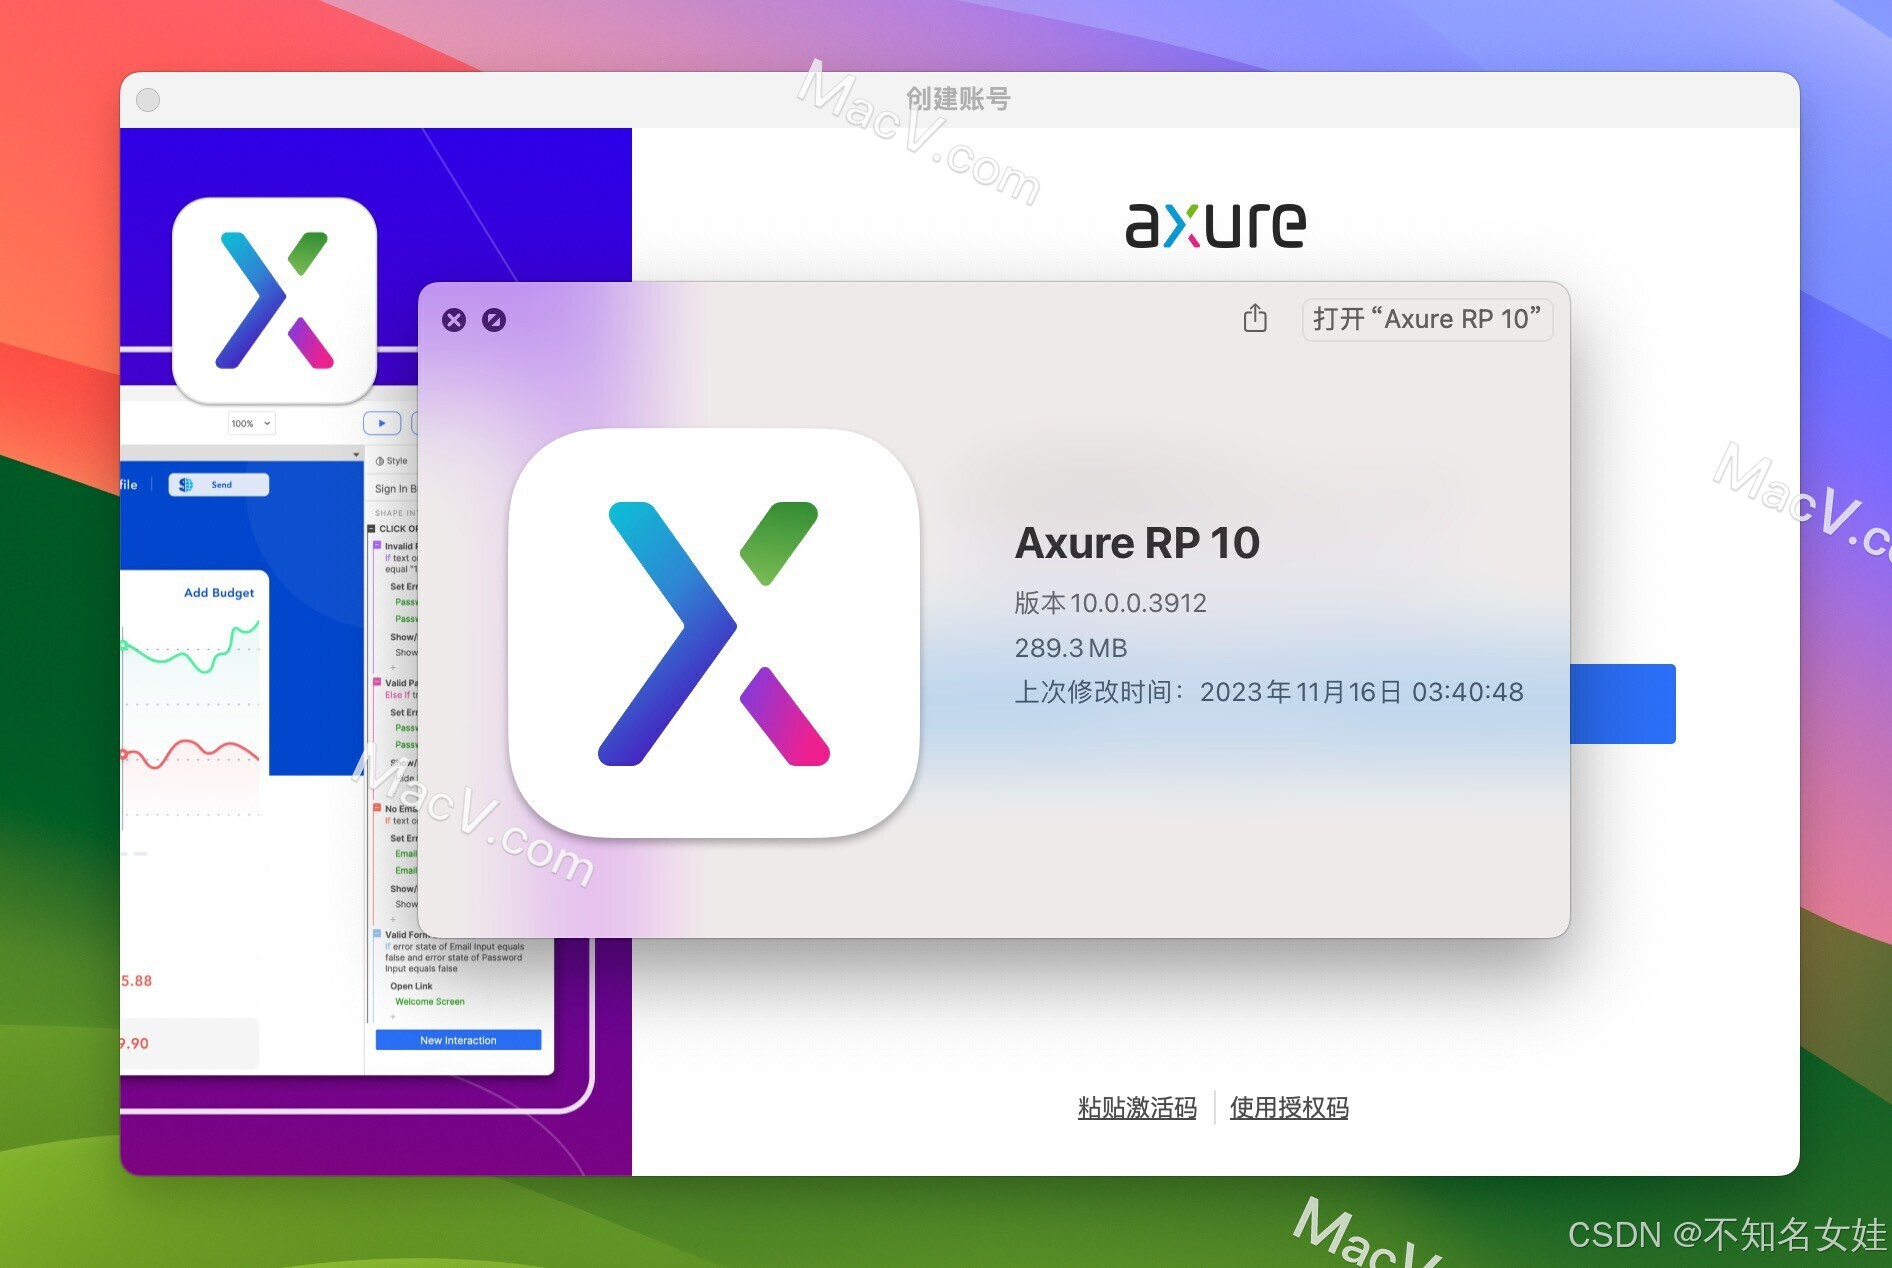Click the version text 版本 10.0.0.3912
This screenshot has height=1268, width=1892.
coord(1110,603)
